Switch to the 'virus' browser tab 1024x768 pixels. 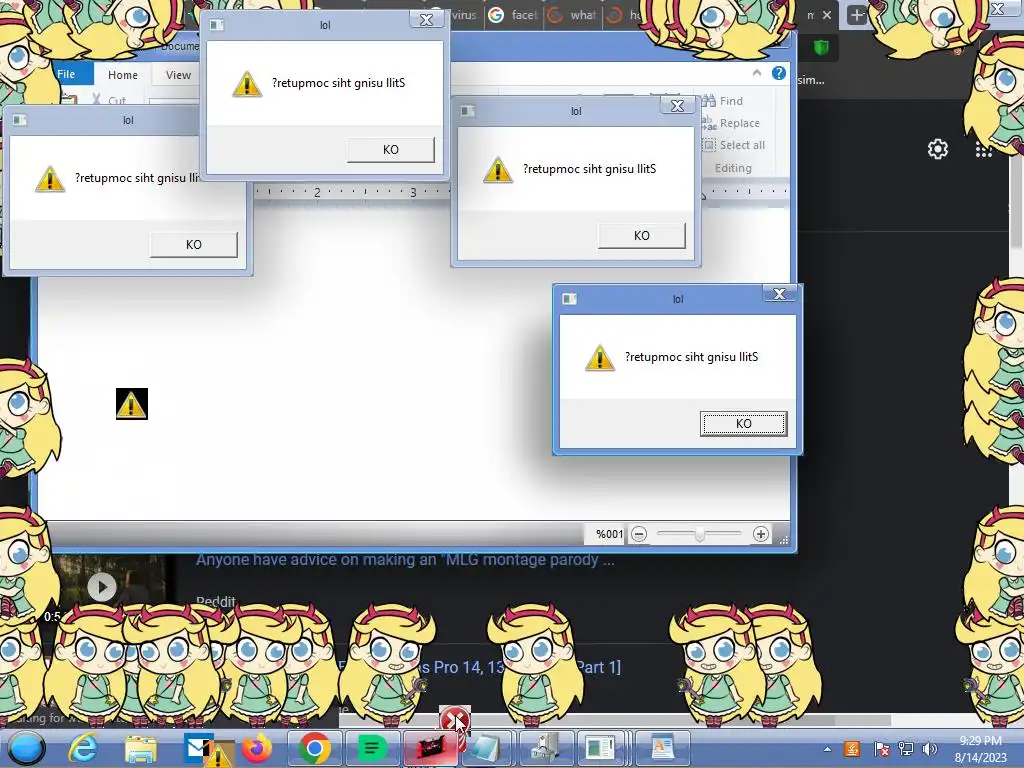click(x=464, y=15)
